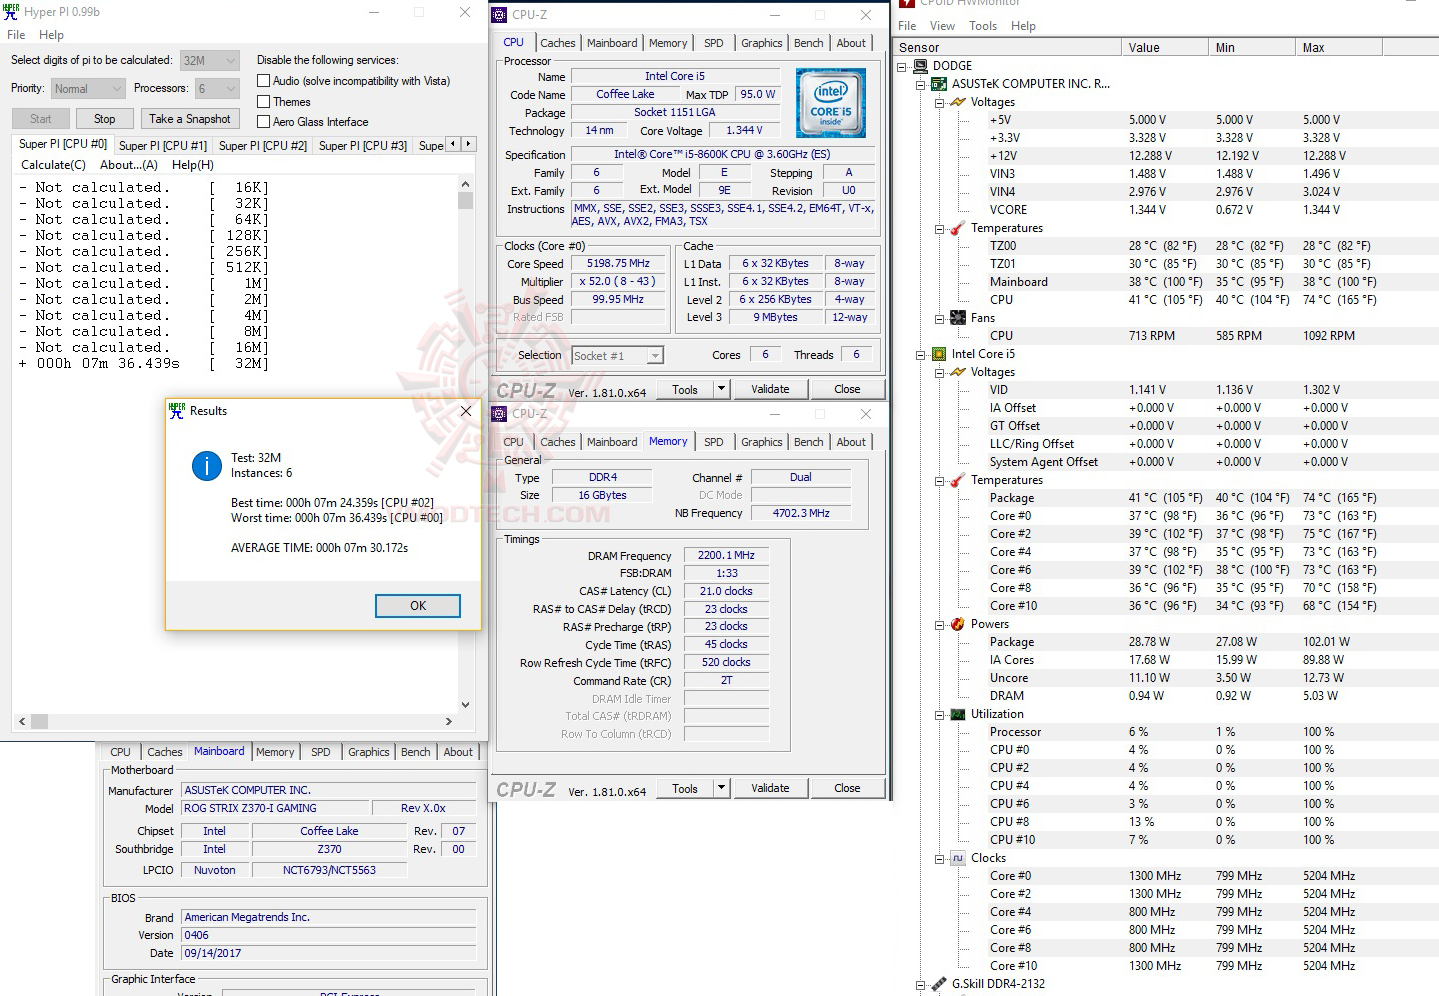Click the Hyper PI title bar icon

[x=11, y=12]
